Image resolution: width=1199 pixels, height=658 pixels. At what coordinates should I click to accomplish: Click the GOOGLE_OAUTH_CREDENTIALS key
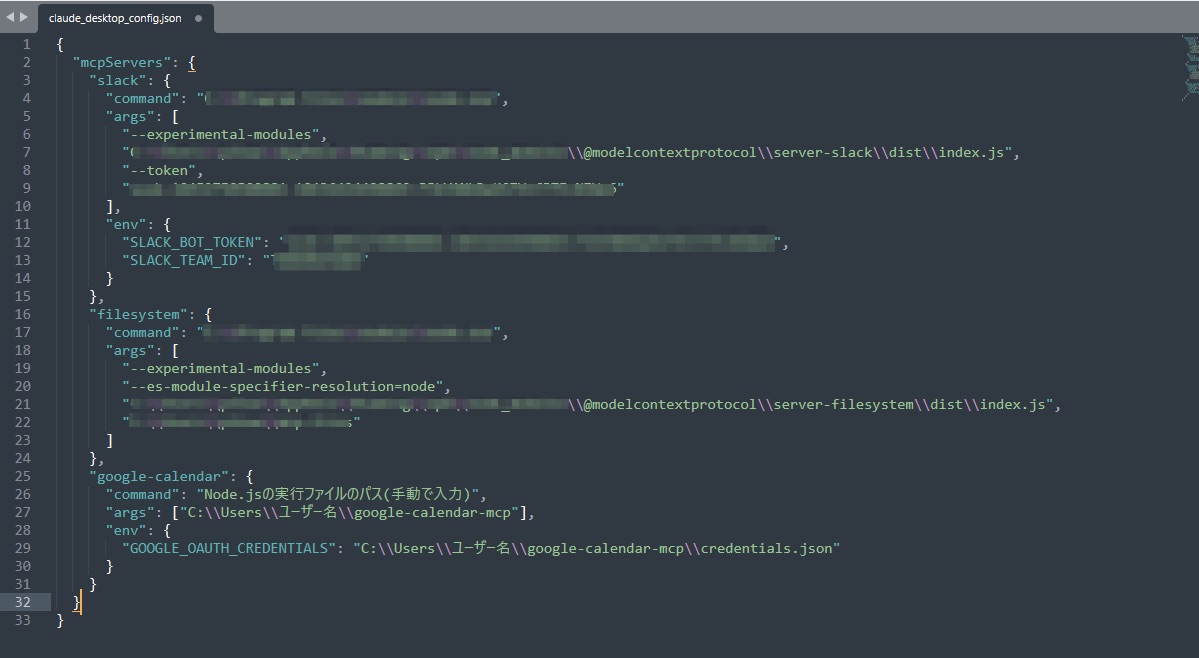point(227,548)
